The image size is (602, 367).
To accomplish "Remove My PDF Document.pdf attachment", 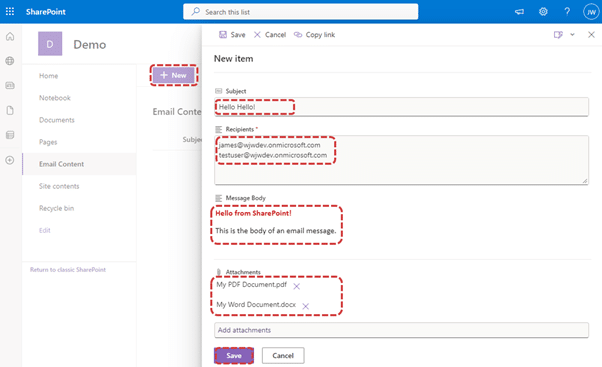I will coord(296,286).
